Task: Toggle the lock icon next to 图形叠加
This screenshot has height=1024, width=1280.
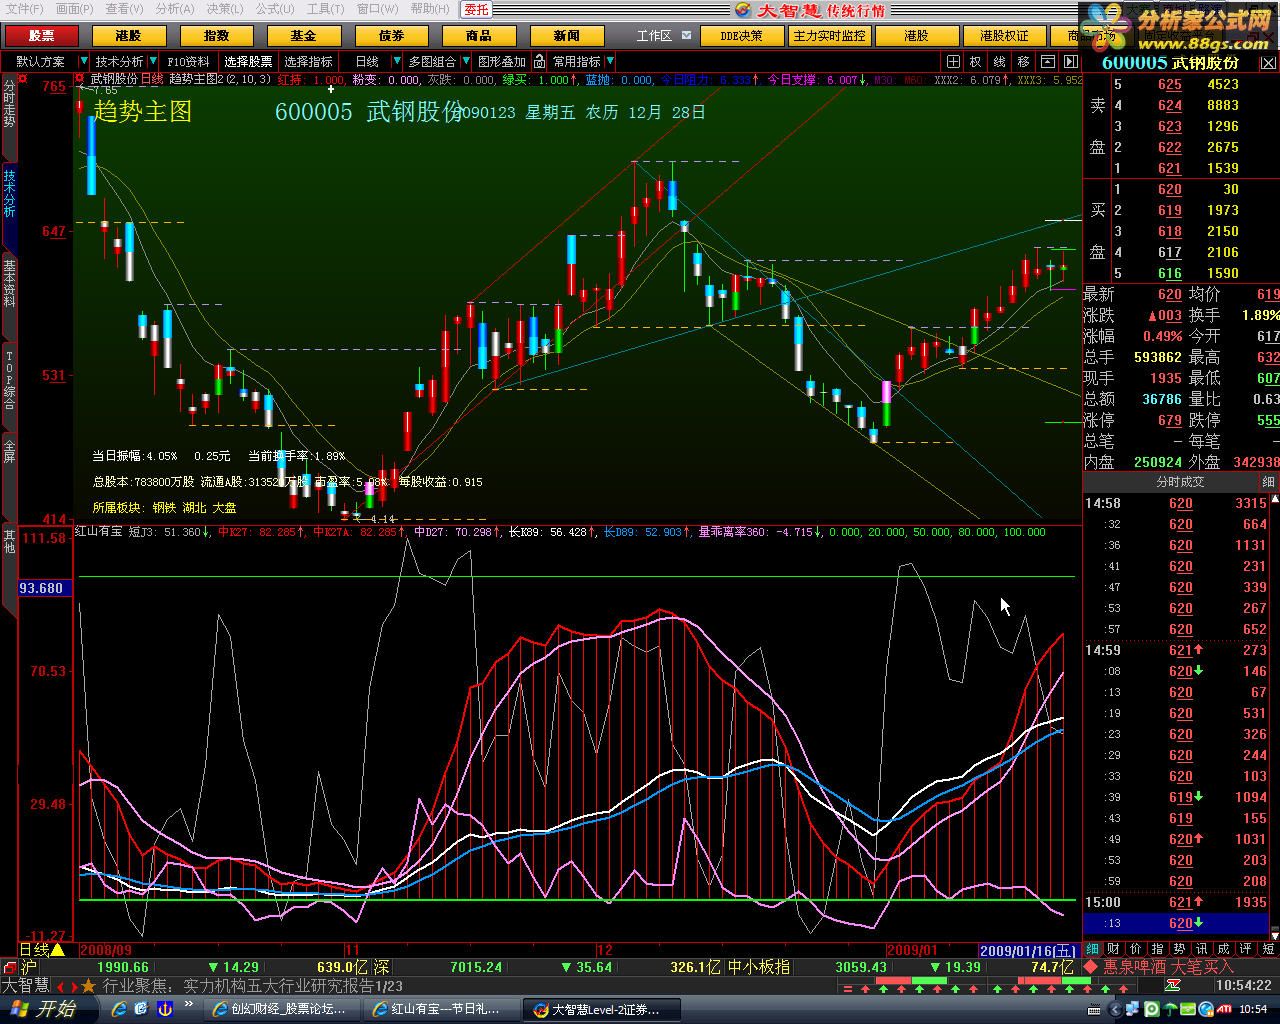Action: point(540,62)
